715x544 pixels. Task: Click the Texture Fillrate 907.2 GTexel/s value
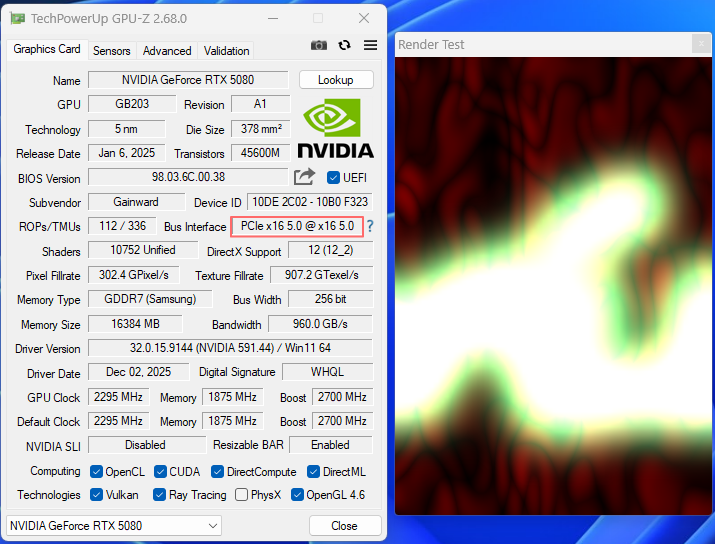point(321,275)
